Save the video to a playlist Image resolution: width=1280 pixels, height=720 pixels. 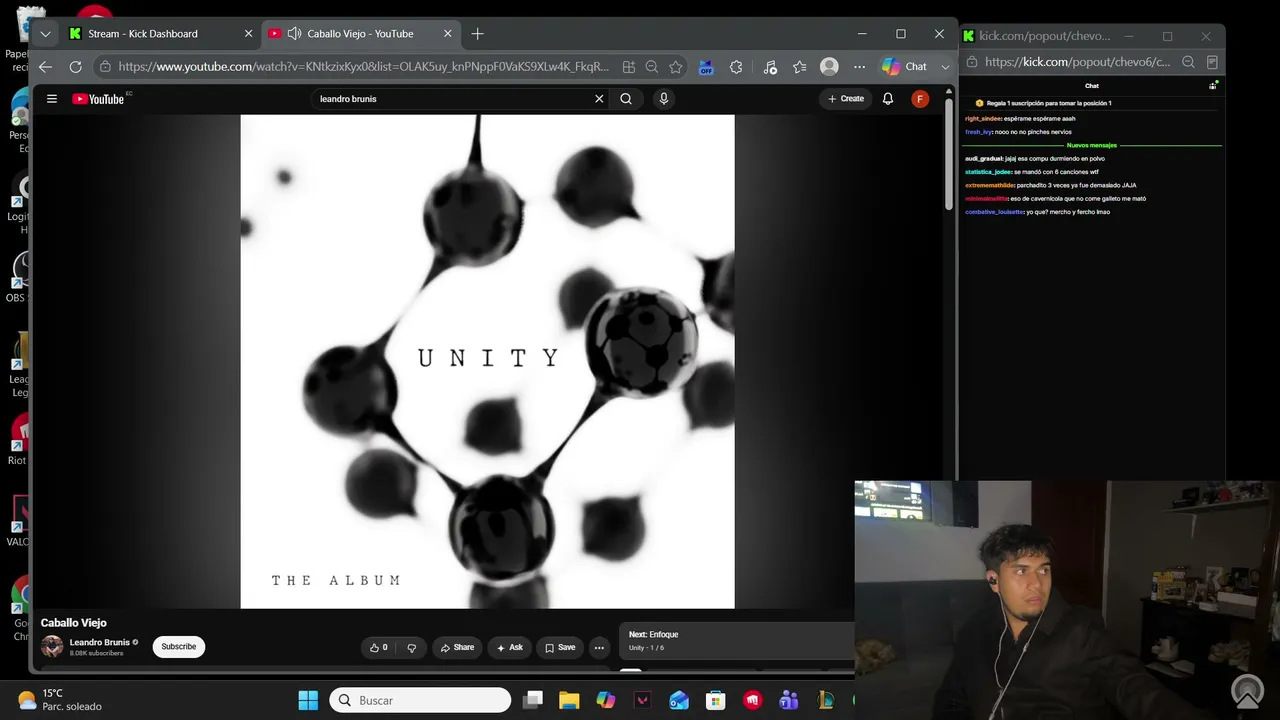(560, 648)
